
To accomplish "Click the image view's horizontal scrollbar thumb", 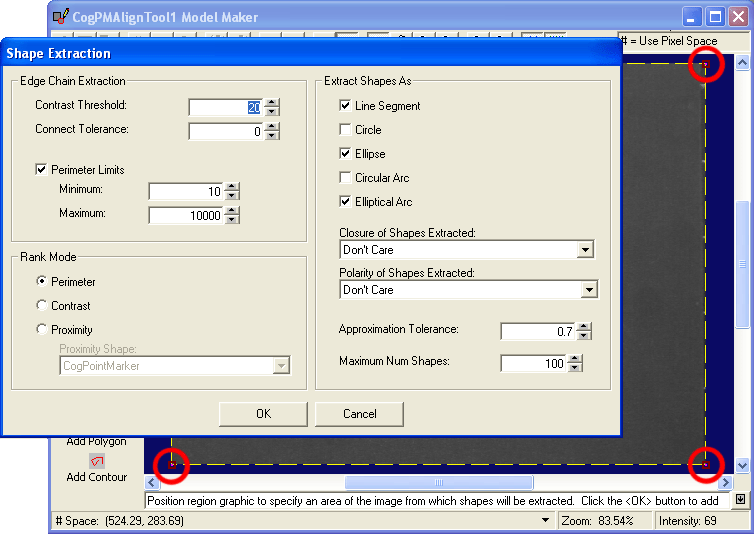I will tap(439, 482).
